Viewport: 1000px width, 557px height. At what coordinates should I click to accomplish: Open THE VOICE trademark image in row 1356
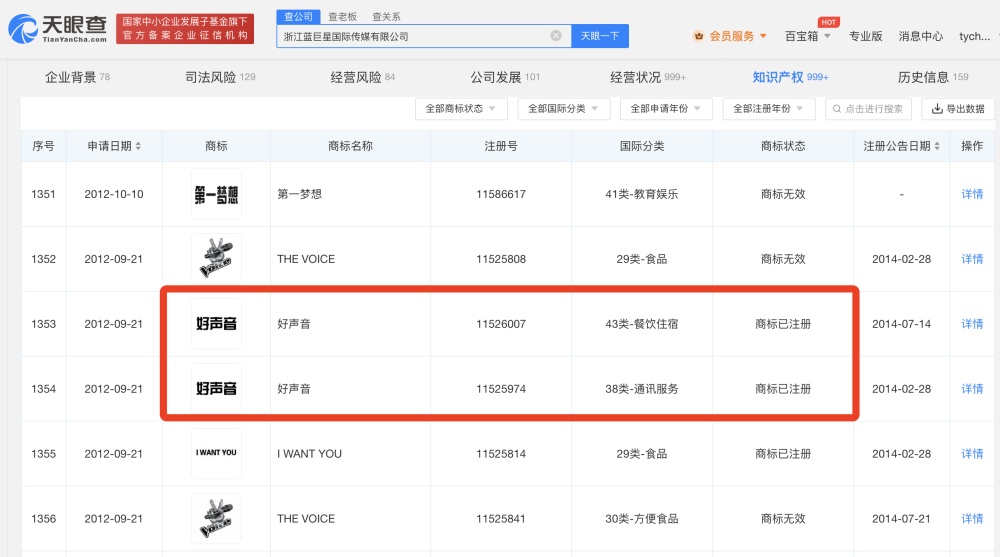tap(216, 519)
